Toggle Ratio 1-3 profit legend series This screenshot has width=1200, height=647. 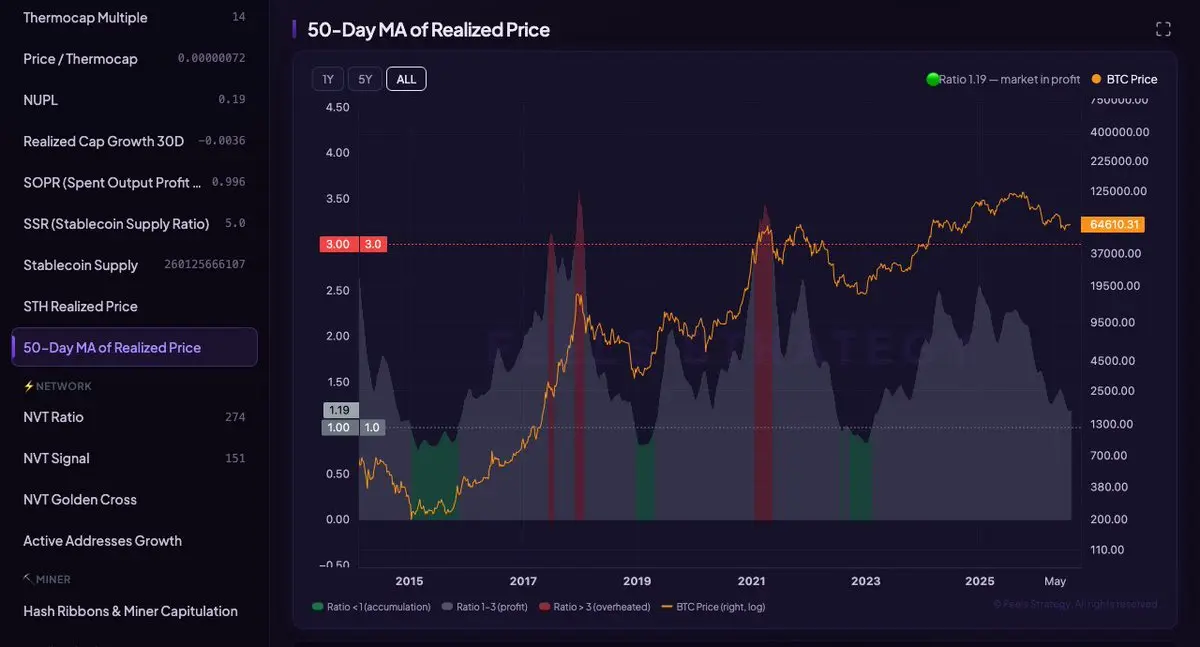click(x=491, y=607)
